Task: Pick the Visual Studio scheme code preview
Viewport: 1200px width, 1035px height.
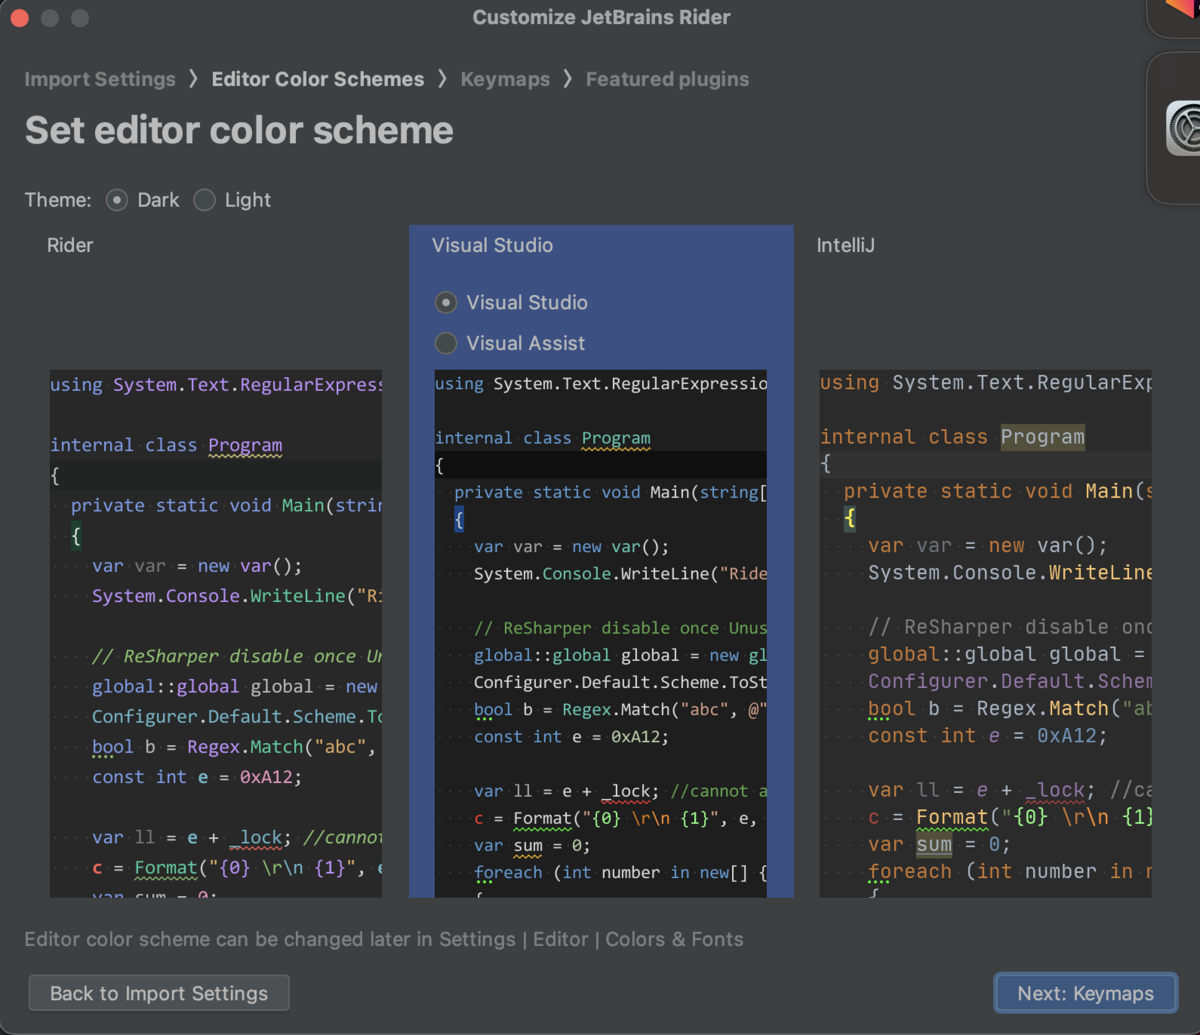Action: (601, 633)
